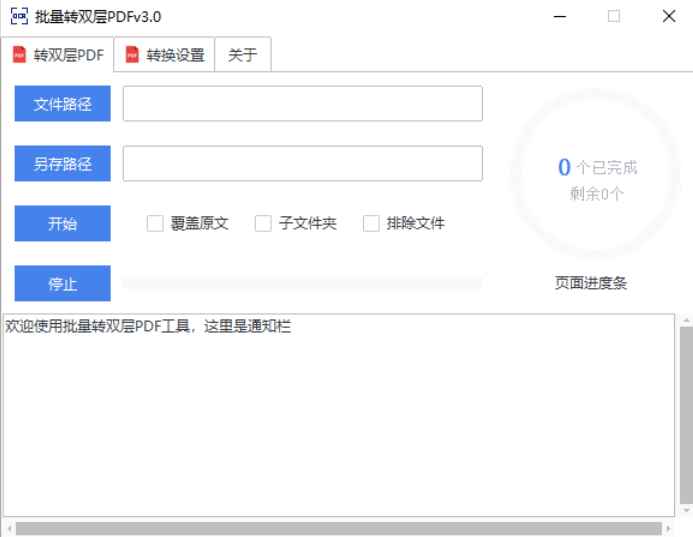Check the 排除文件 option
This screenshot has height=537, width=693.
pyautogui.click(x=371, y=223)
